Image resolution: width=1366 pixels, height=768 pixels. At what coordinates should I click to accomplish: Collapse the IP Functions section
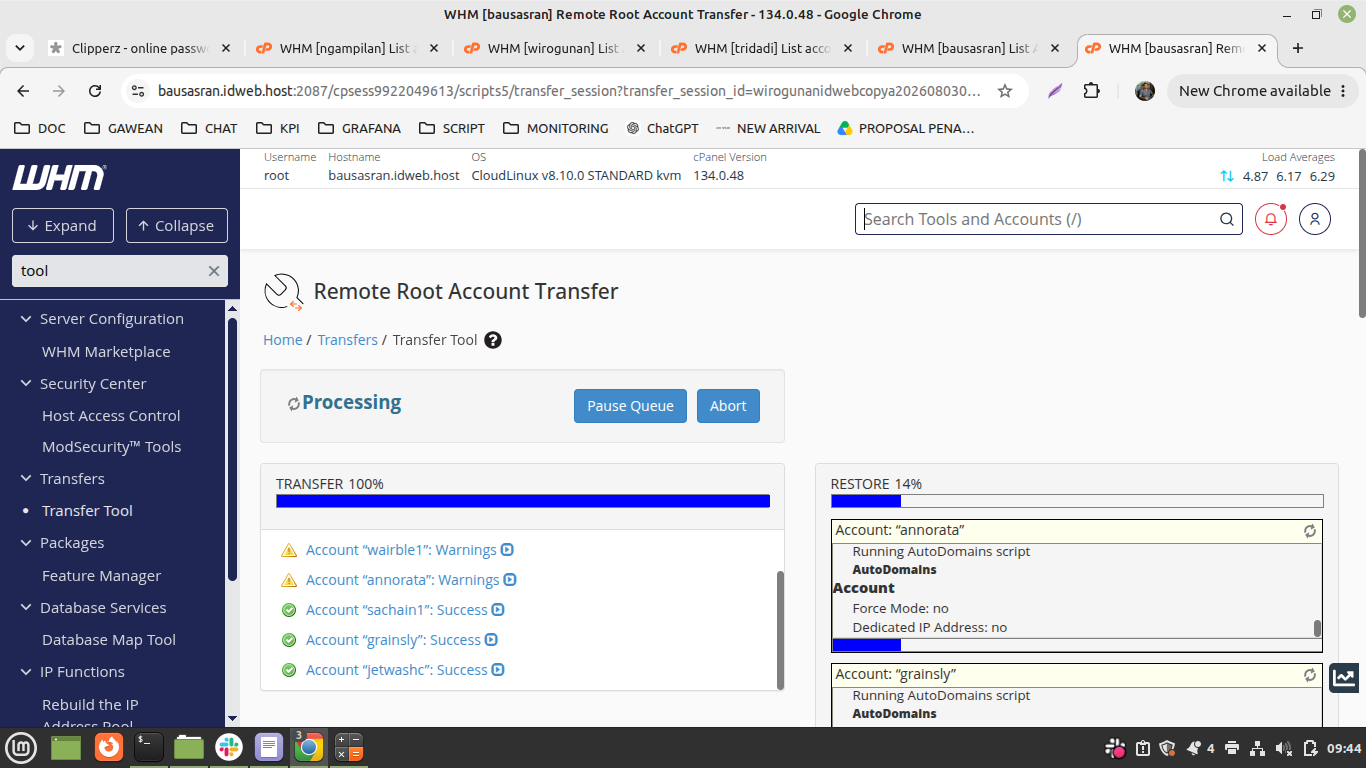tap(27, 672)
